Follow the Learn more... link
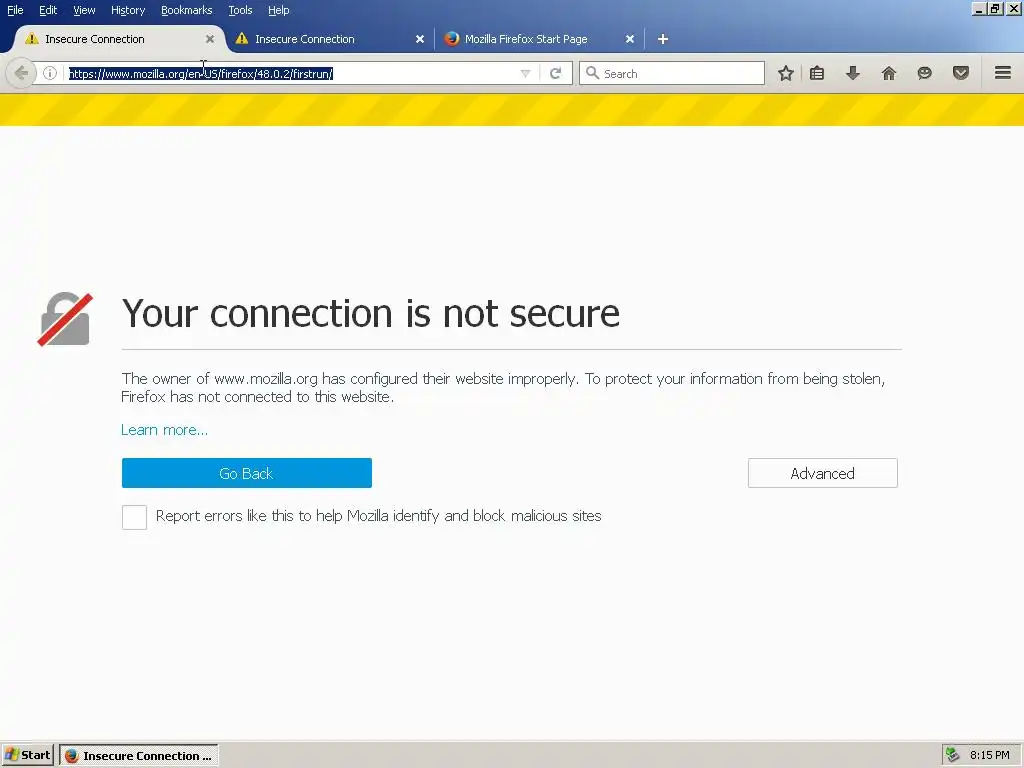The height and width of the screenshot is (768, 1024). click(165, 430)
